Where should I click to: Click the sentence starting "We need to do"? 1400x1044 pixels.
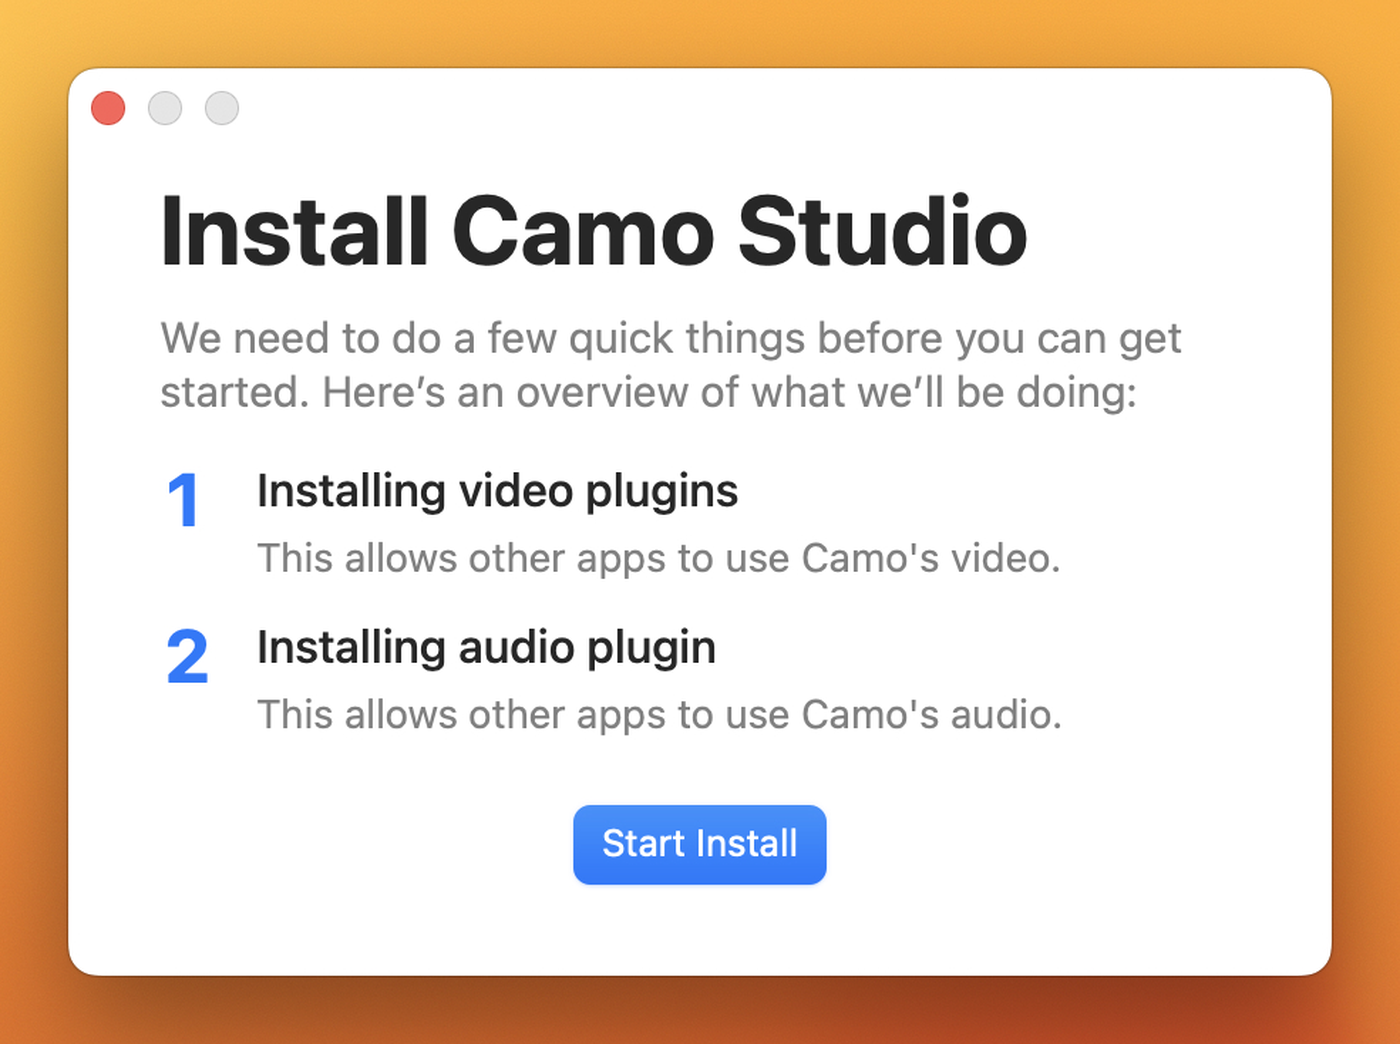(670, 339)
